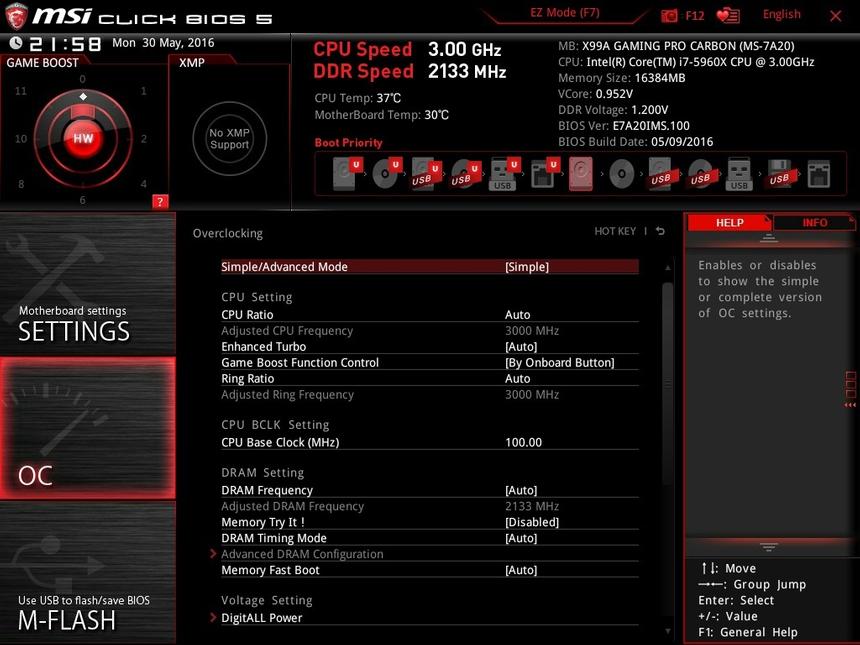Click the last network boot device icon
This screenshot has width=860, height=645.
(x=818, y=174)
